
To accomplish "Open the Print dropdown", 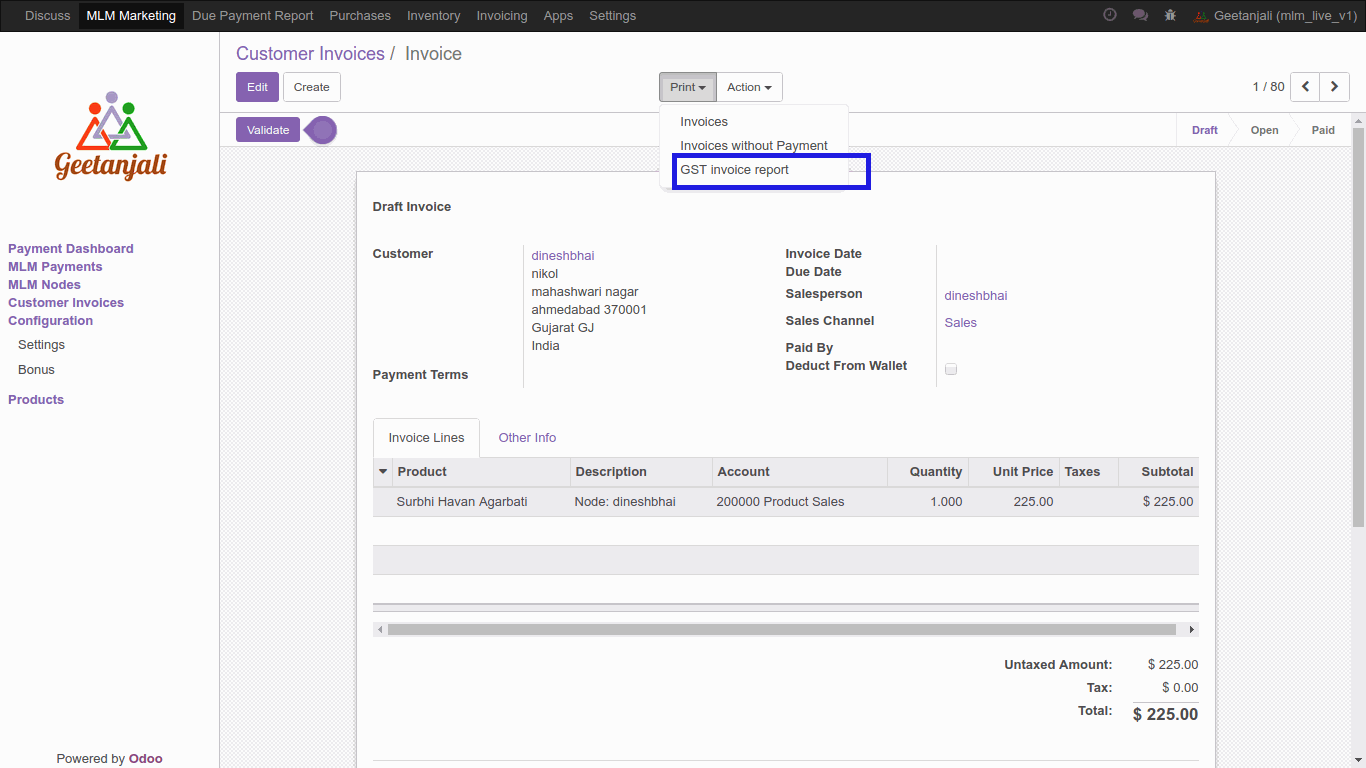I will pyautogui.click(x=687, y=87).
